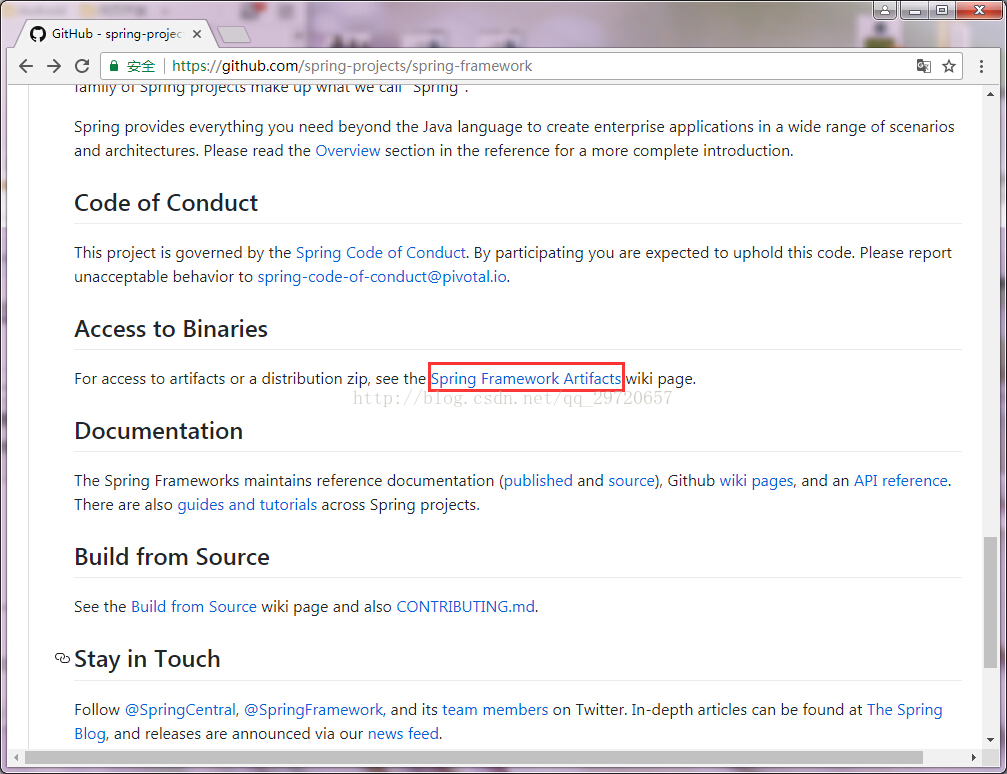Click the spring-code-of-conduct@pivotal.io email link

click(382, 277)
